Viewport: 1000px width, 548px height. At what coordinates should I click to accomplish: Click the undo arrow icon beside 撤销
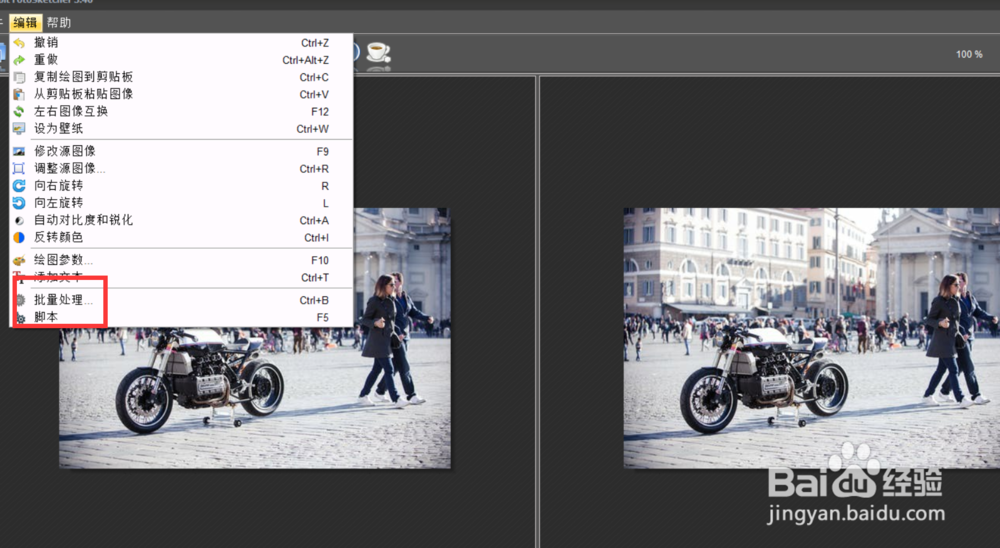(19, 43)
